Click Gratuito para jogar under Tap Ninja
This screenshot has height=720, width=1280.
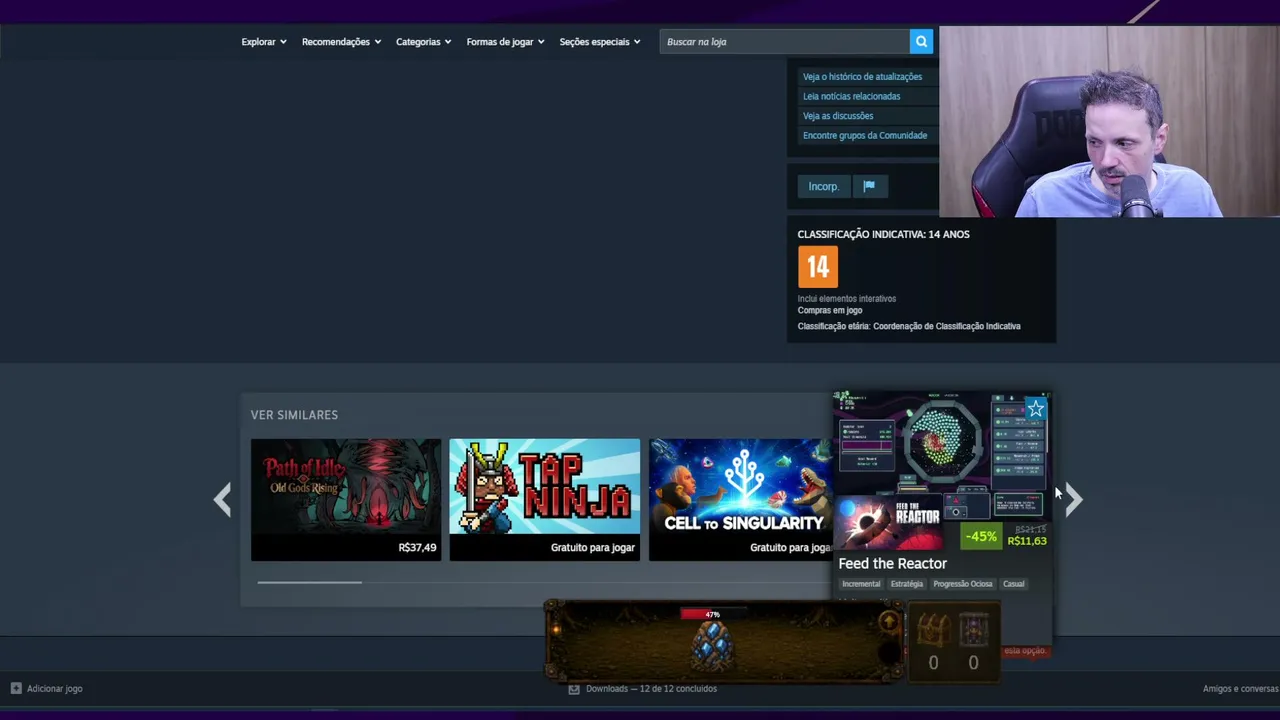[x=593, y=548]
